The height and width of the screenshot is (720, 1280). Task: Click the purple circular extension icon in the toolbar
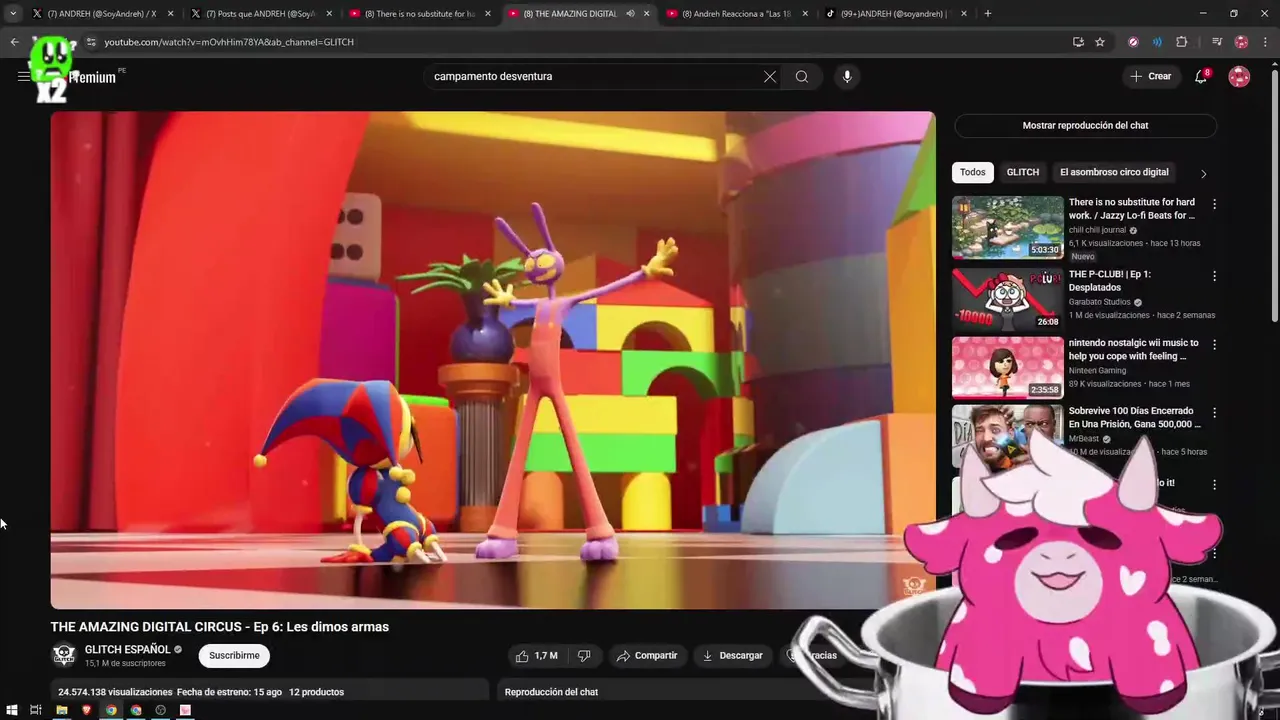1133,42
